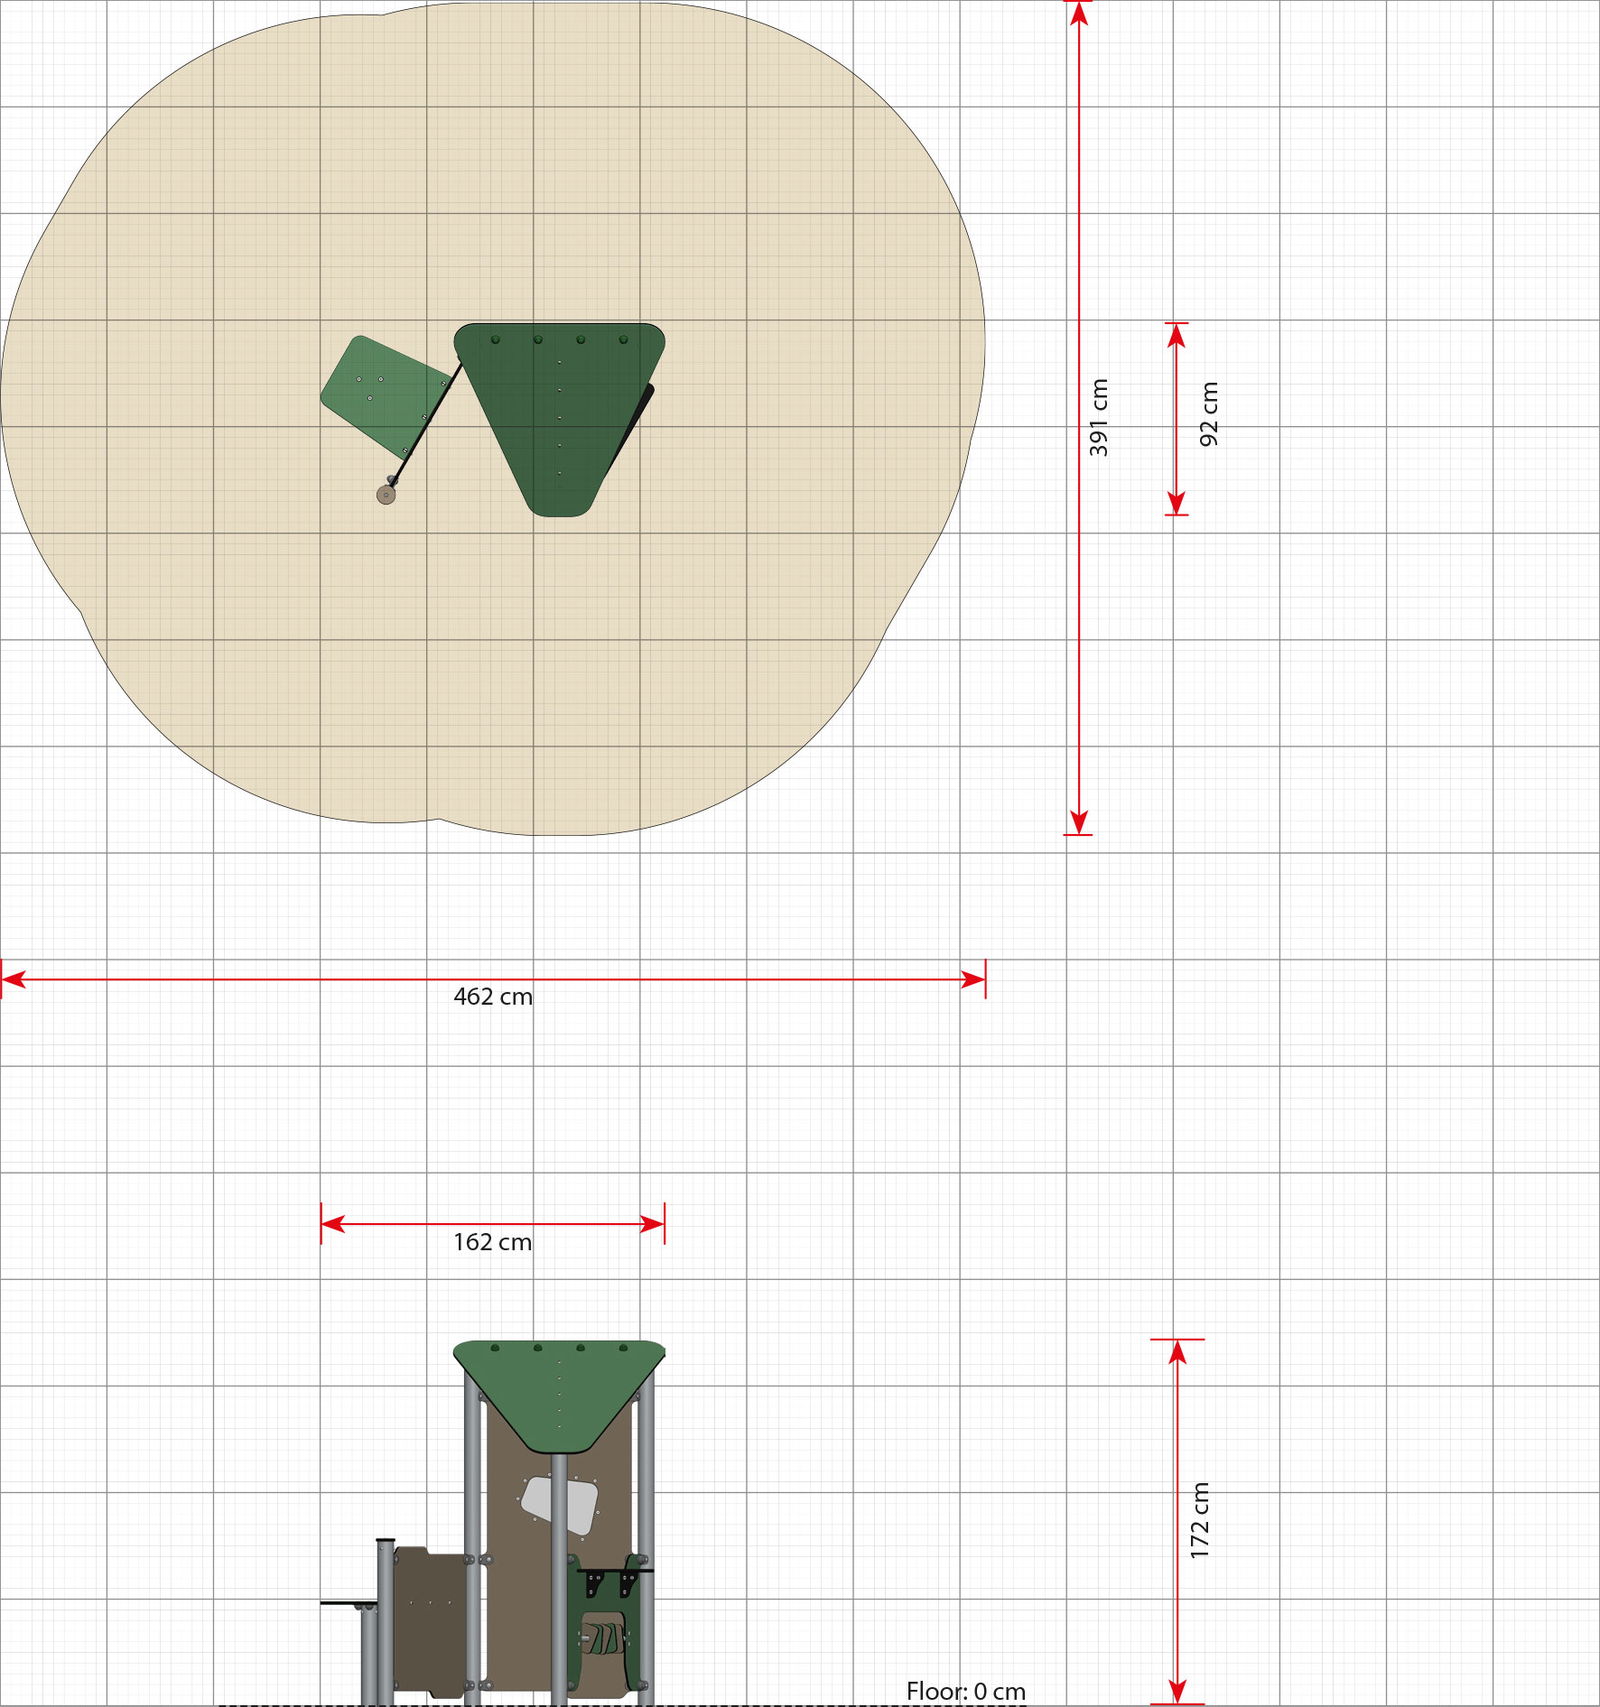Click the right arrowhead of the 162 cm line
Image resolution: width=1600 pixels, height=1707 pixels.
[652, 1224]
